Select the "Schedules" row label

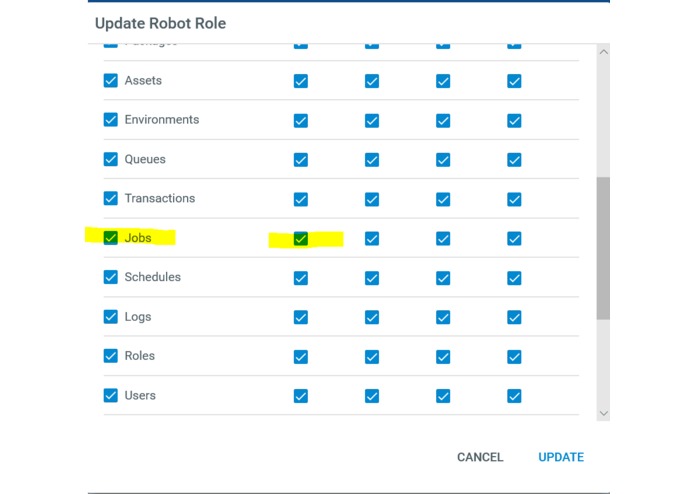pos(152,277)
